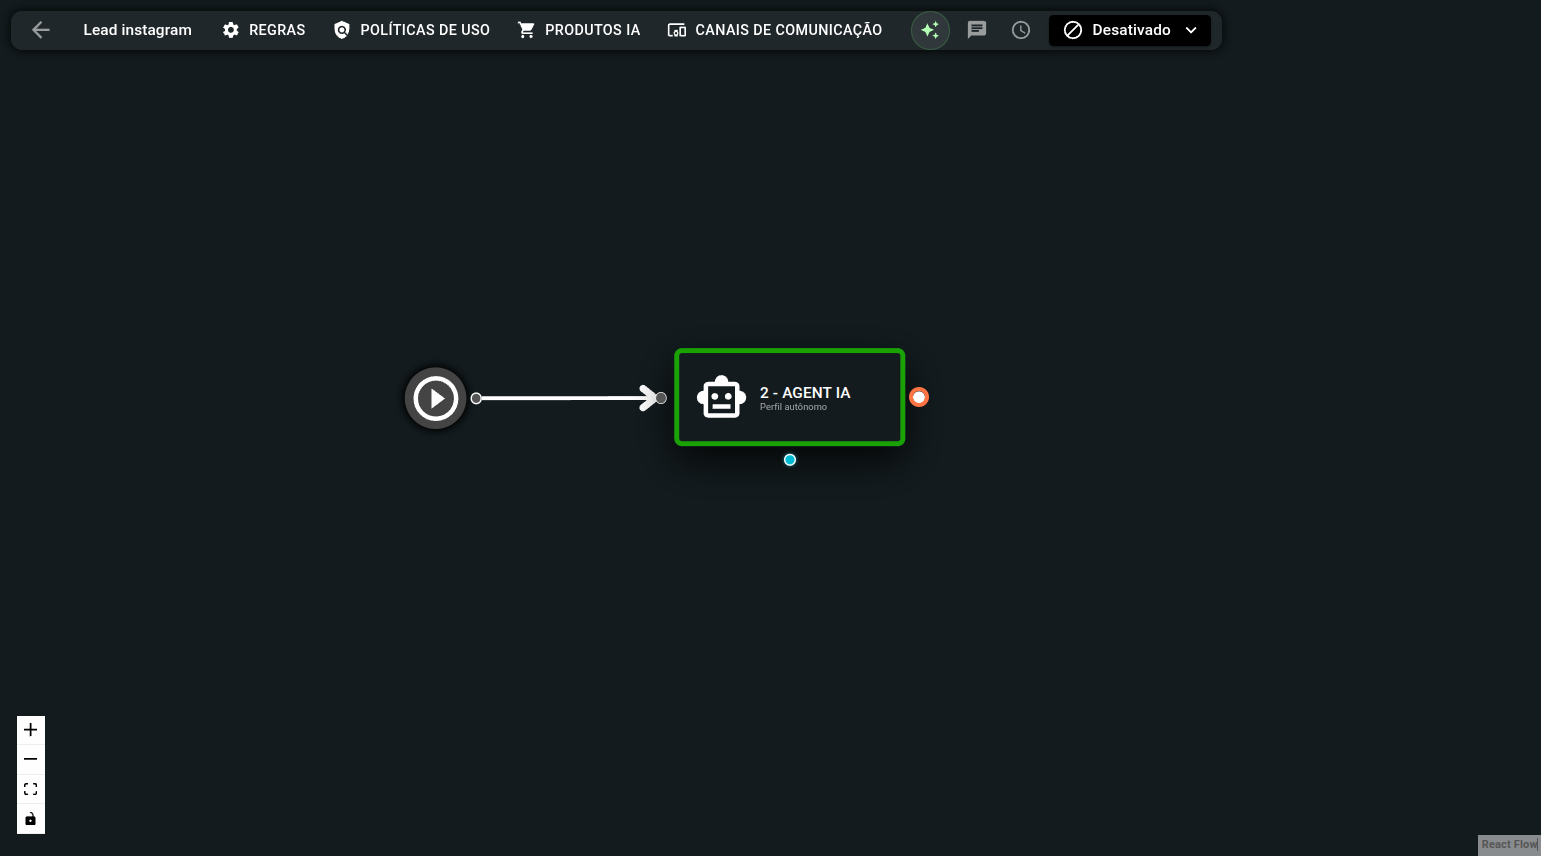Click the blue bottom handle under Agent node
This screenshot has width=1541, height=856.
click(790, 460)
